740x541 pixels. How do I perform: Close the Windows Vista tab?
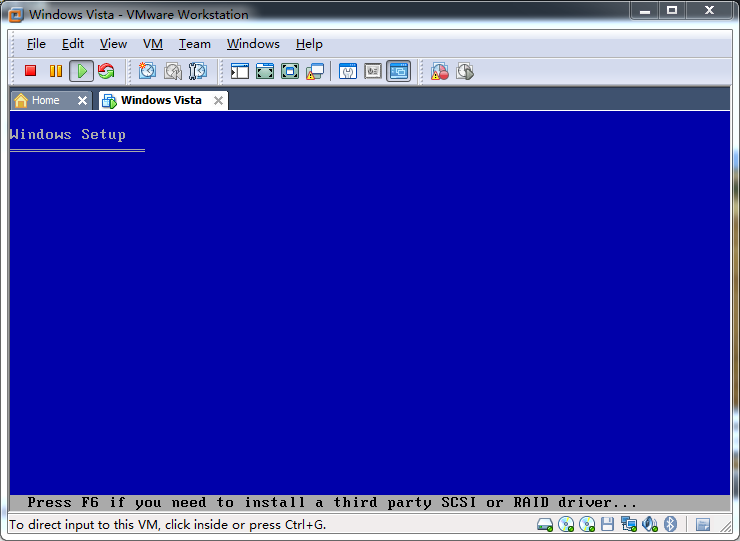218,100
